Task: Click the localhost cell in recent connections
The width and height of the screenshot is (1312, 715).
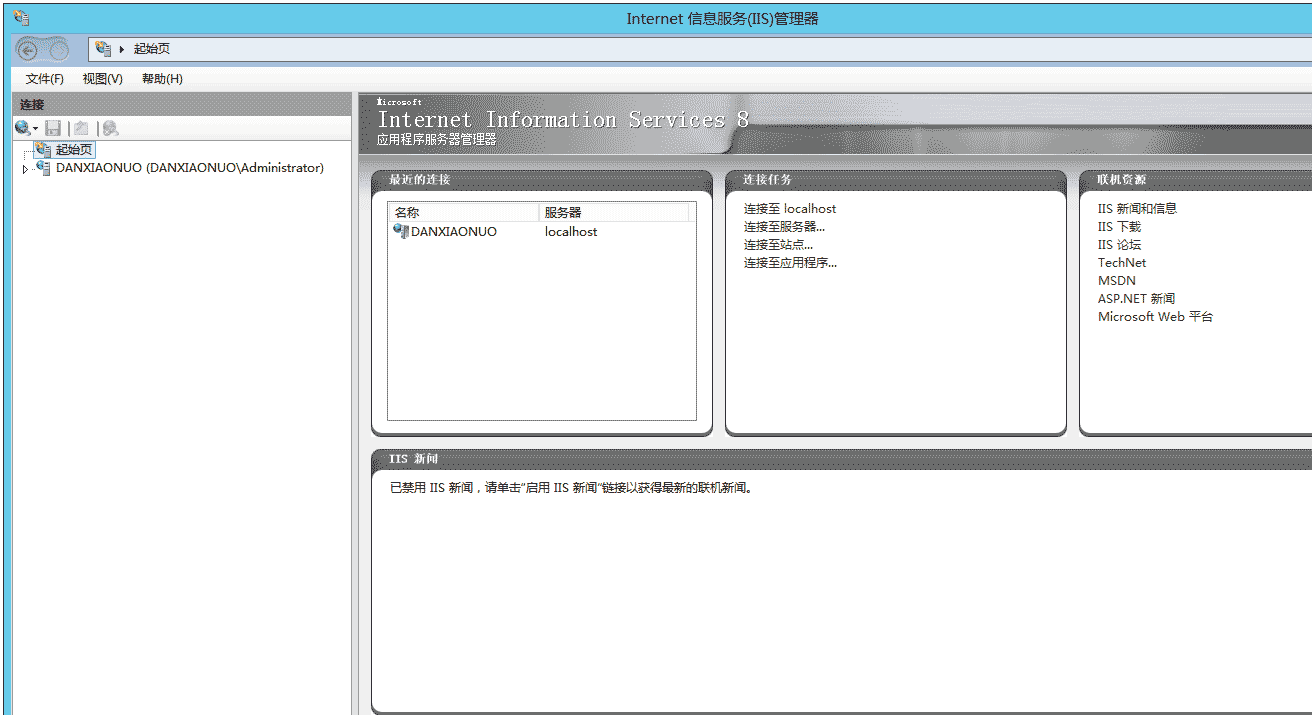Action: pyautogui.click(x=571, y=231)
